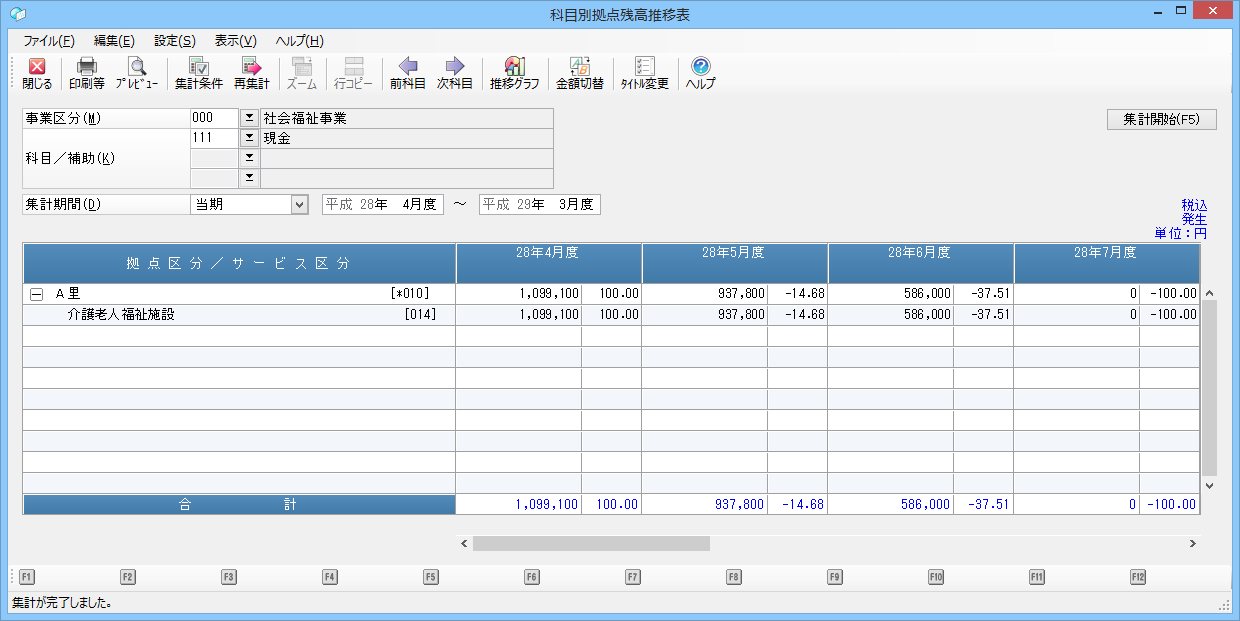Click the 印刷等 printer icon
1240x621 pixels.
point(87,73)
